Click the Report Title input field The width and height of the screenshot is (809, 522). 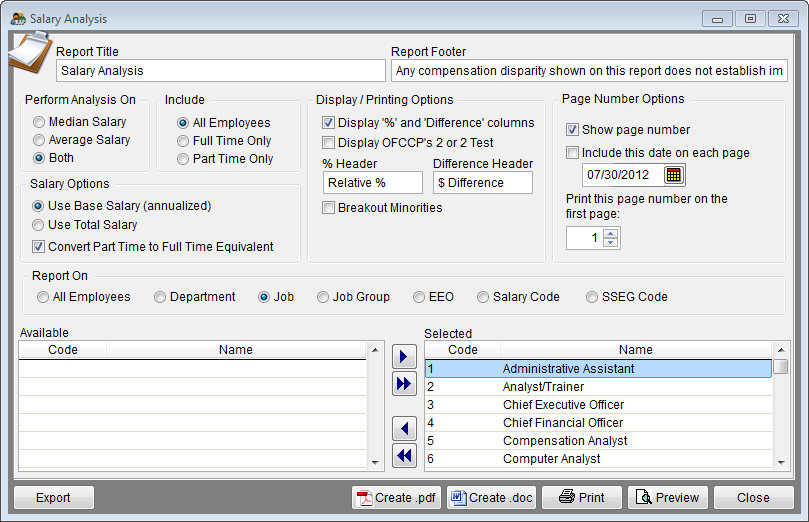pyautogui.click(x=221, y=71)
